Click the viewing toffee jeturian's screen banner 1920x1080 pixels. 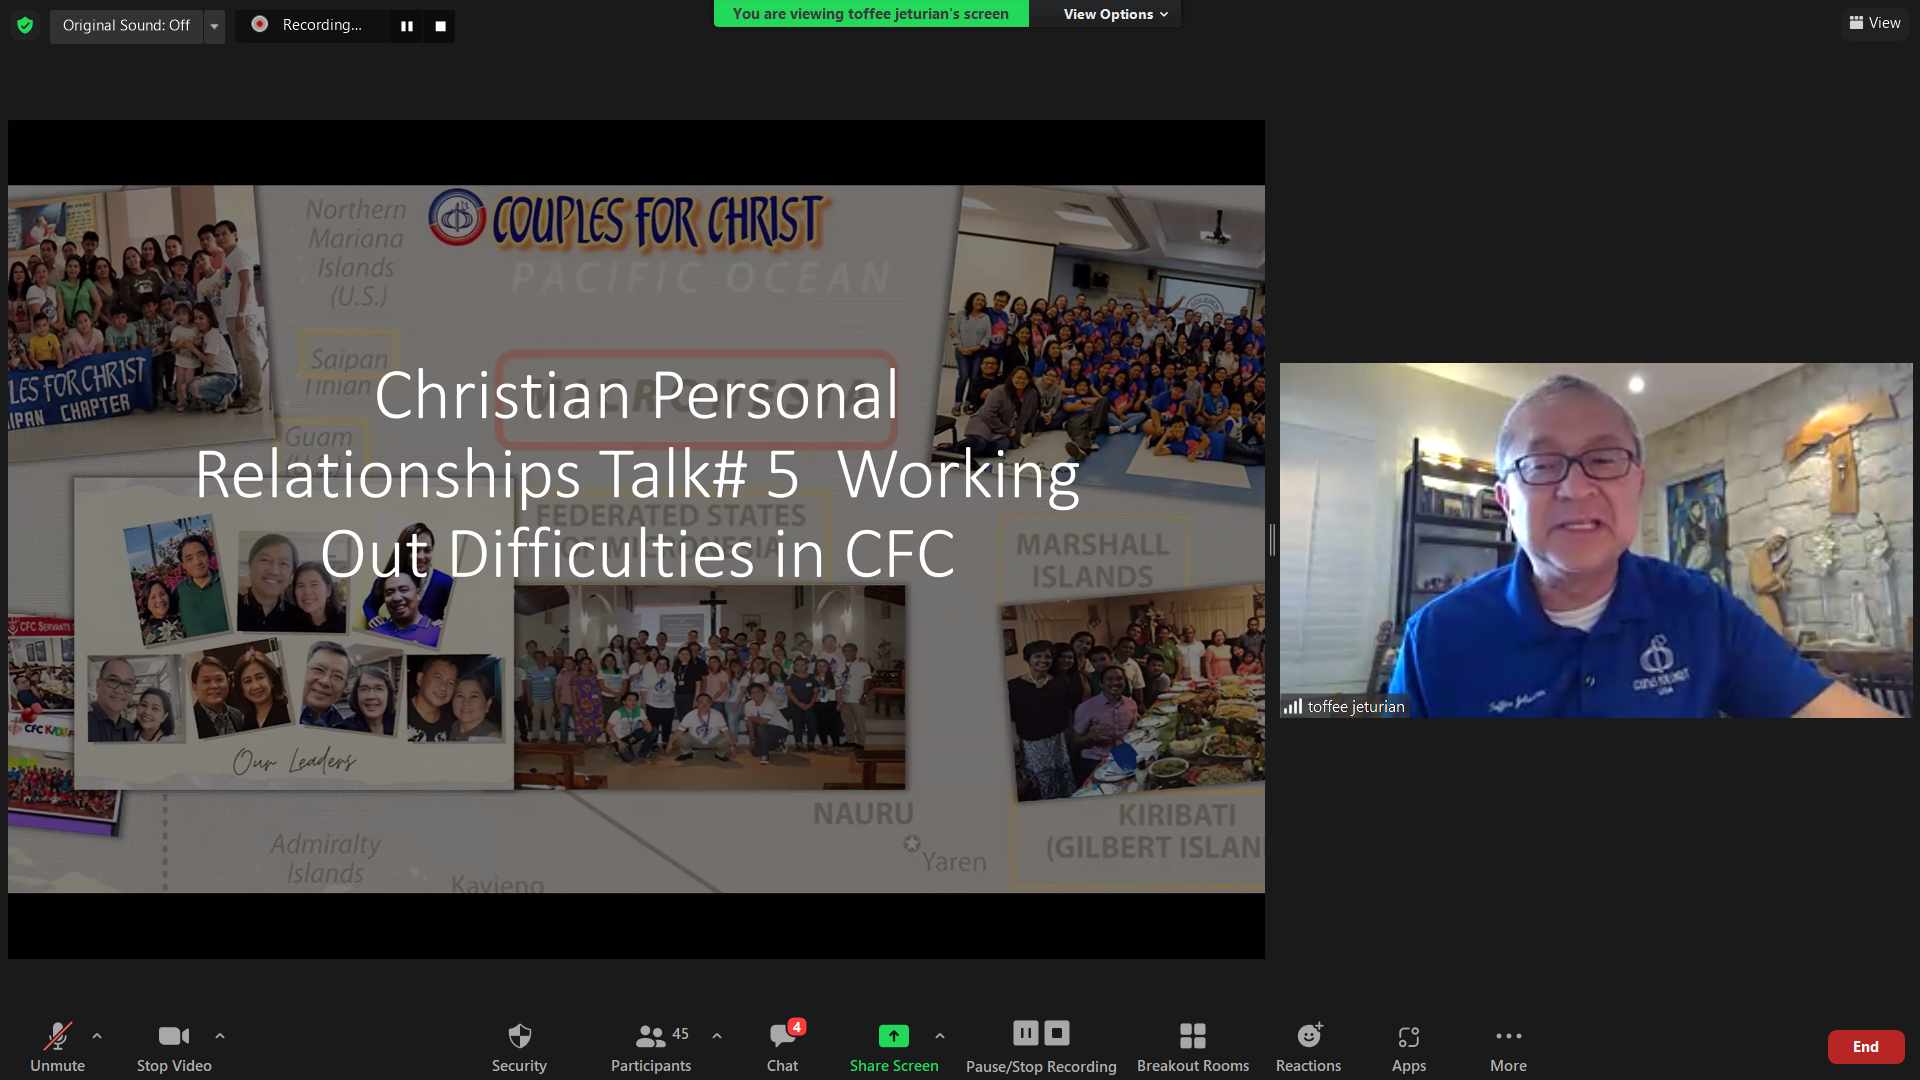point(870,14)
